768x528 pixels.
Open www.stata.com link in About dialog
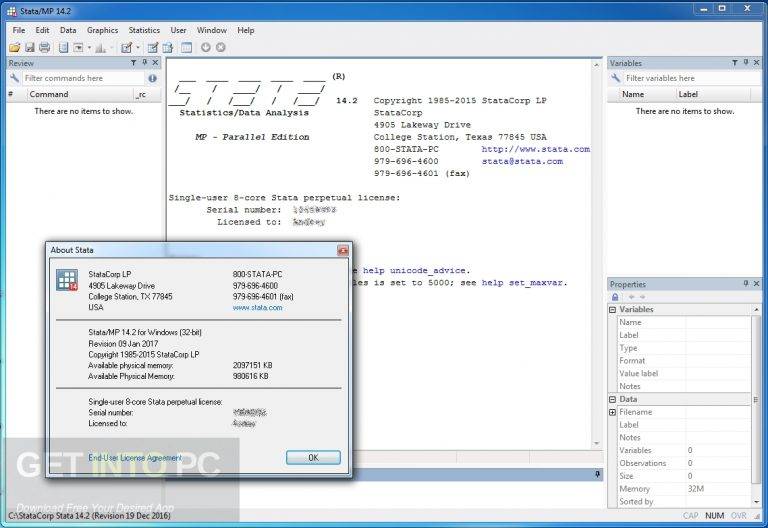click(257, 308)
